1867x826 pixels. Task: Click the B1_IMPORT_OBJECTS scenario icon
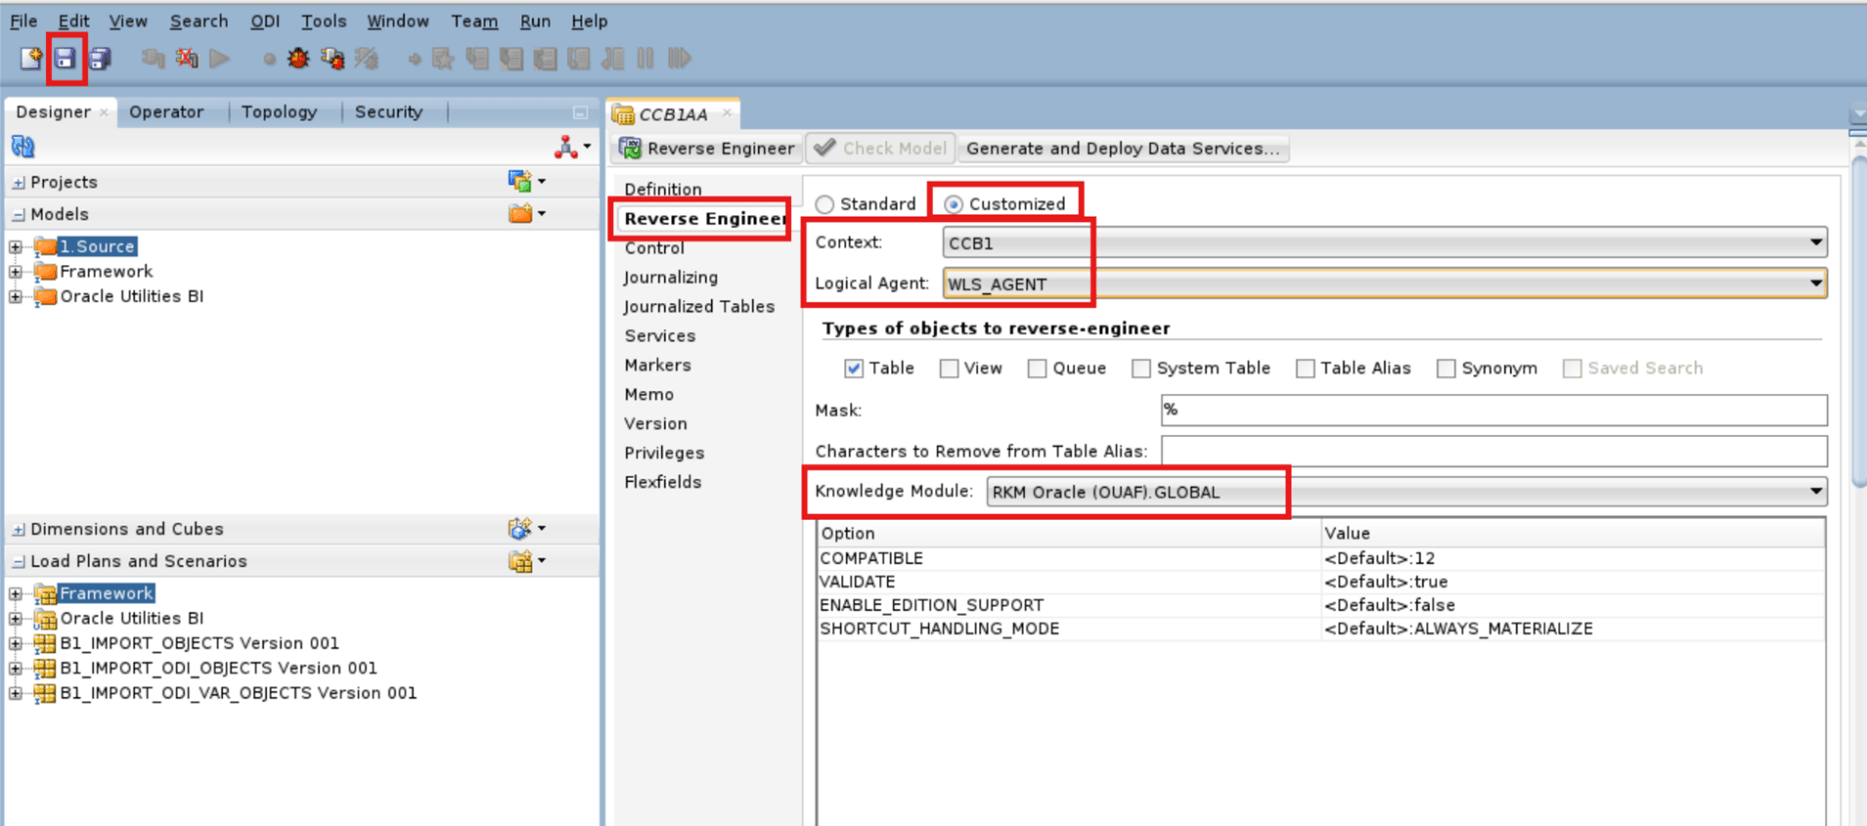point(45,643)
